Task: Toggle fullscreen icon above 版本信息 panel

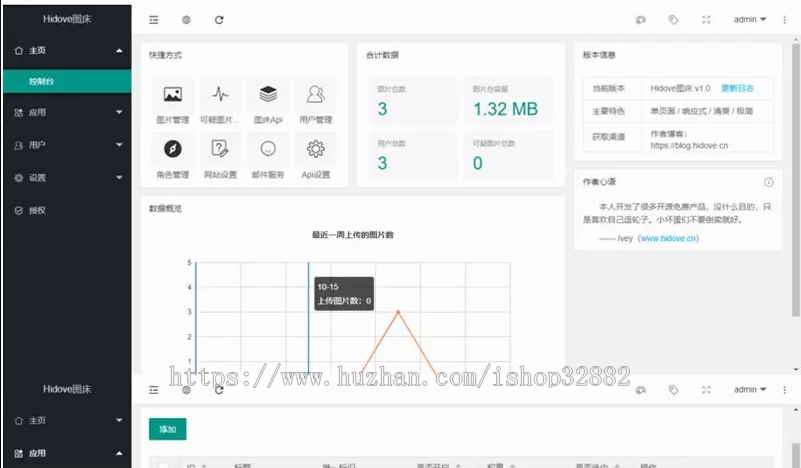Action: pyautogui.click(x=706, y=20)
